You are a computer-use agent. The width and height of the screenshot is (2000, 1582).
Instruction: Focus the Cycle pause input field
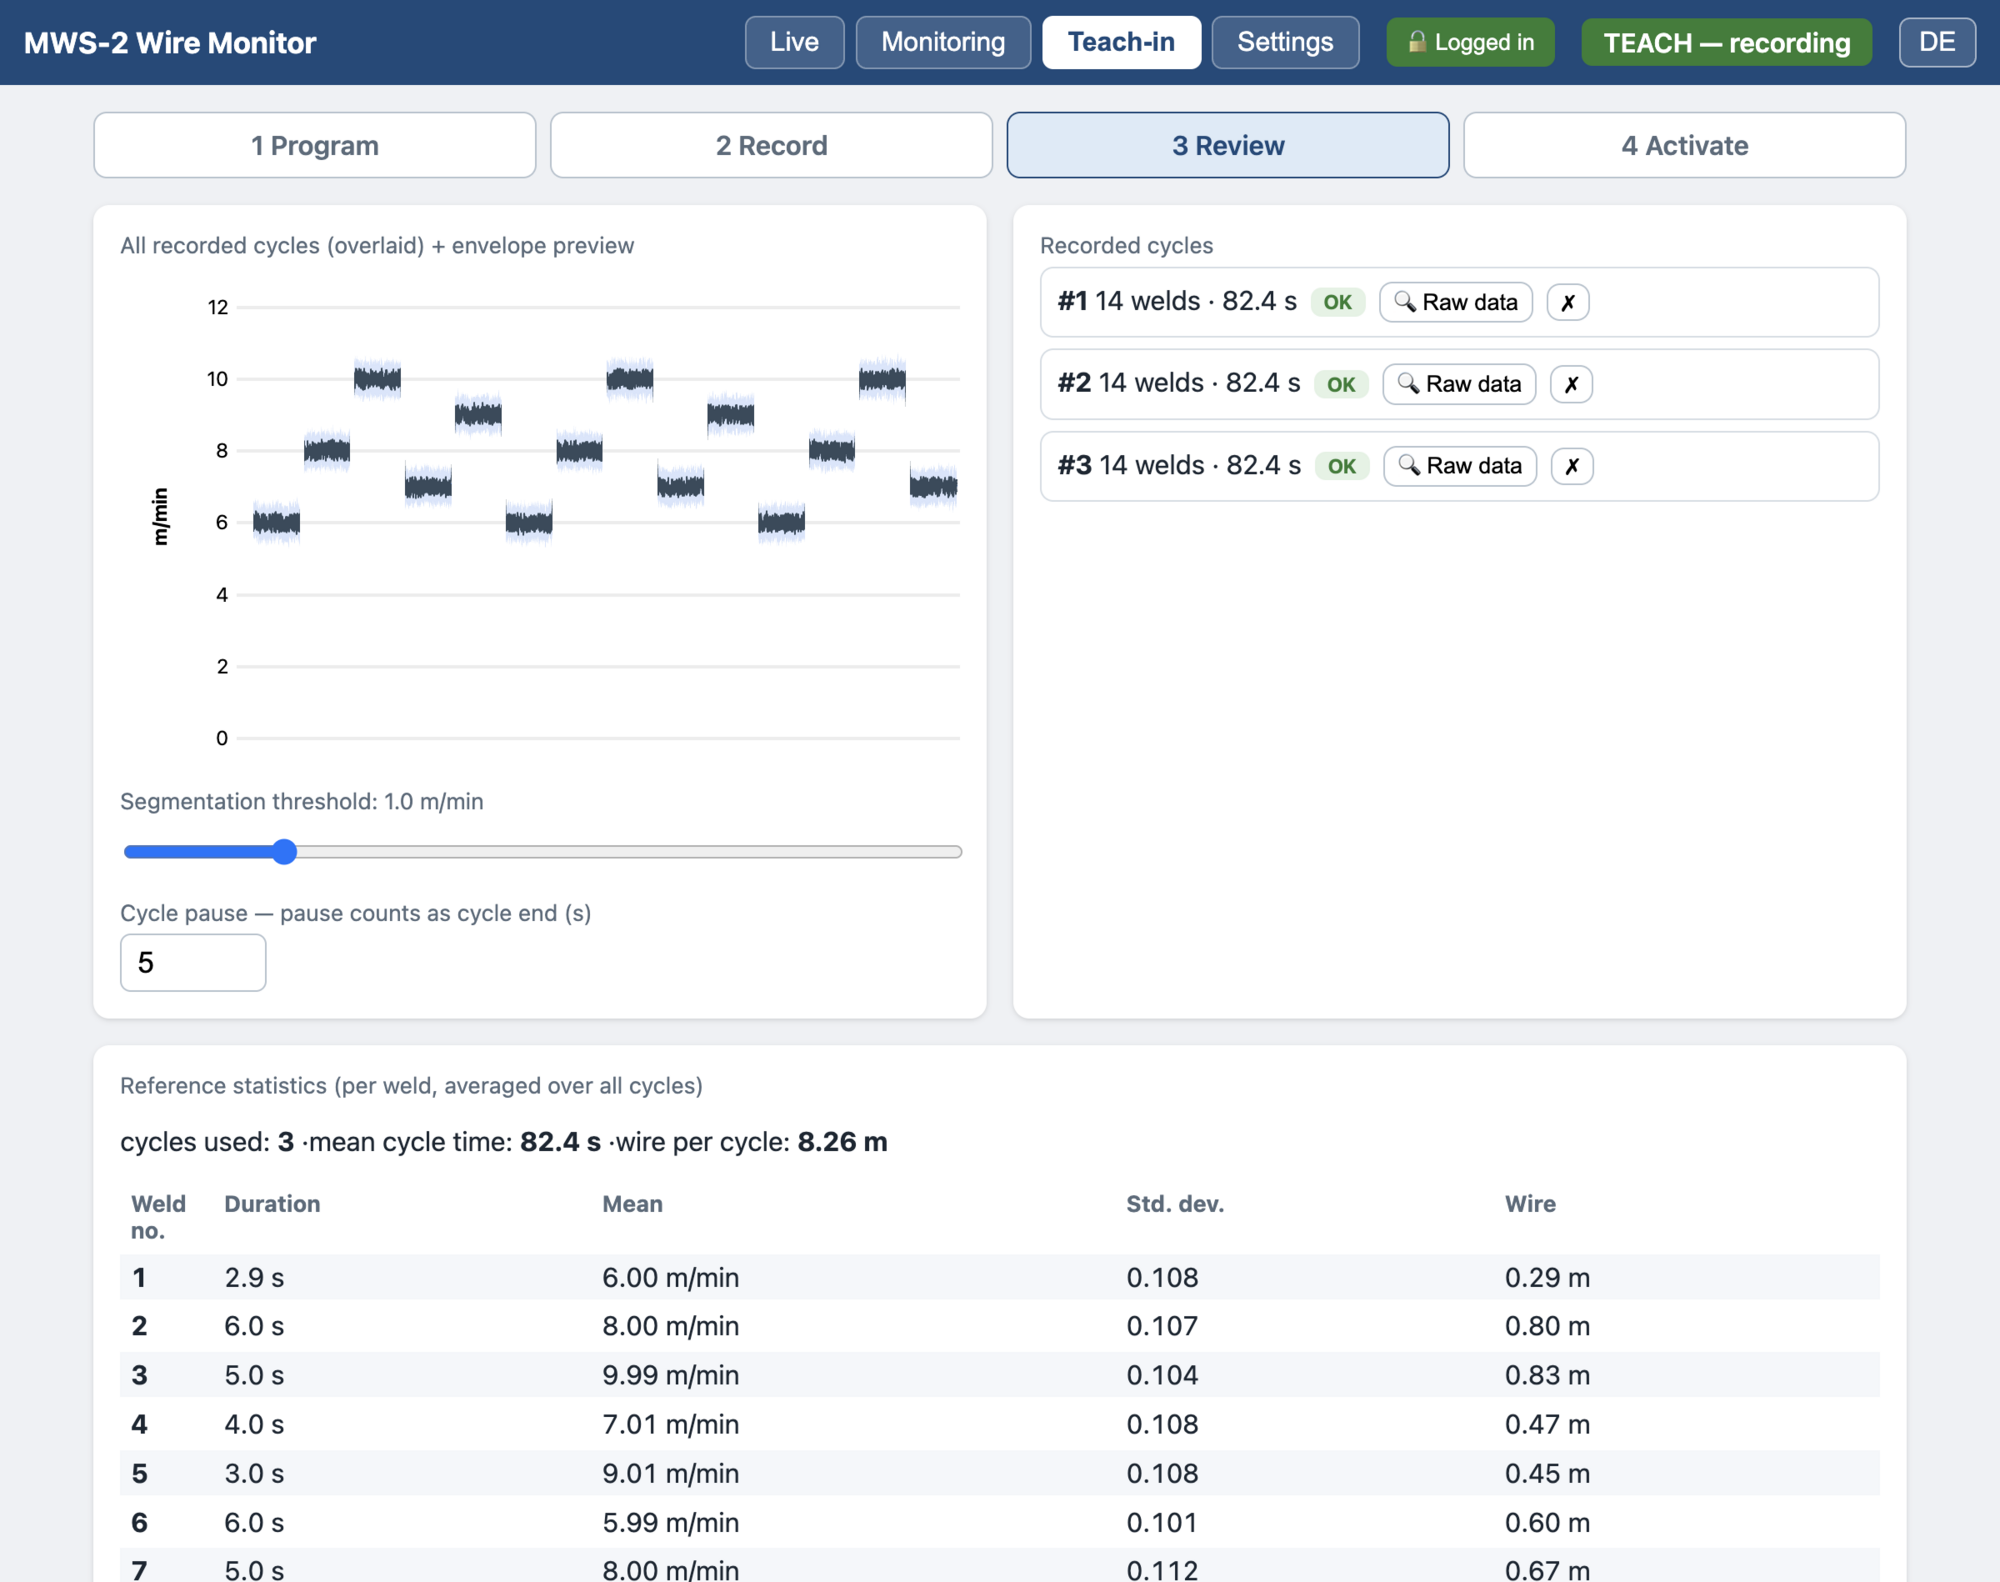pyautogui.click(x=193, y=962)
